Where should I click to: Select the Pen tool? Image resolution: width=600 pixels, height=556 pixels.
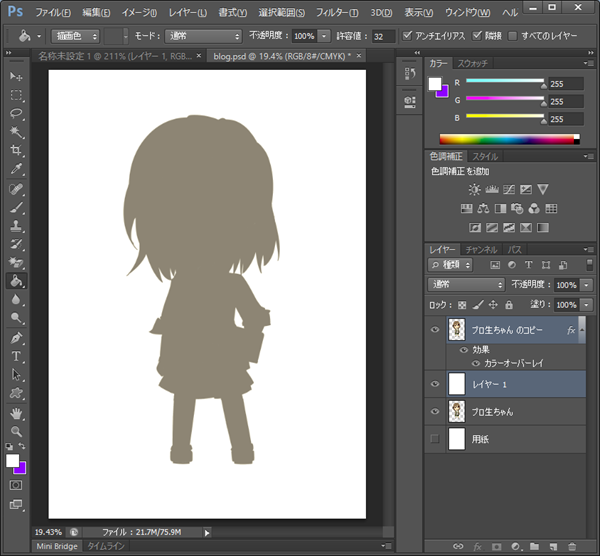click(x=16, y=338)
